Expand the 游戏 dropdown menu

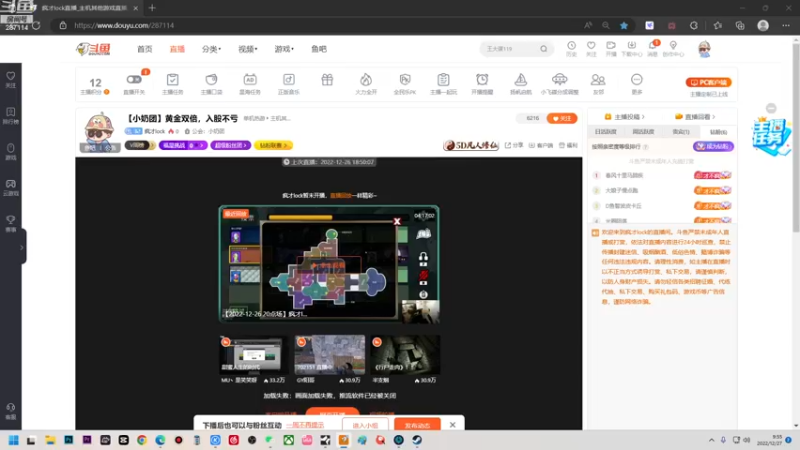[284, 49]
